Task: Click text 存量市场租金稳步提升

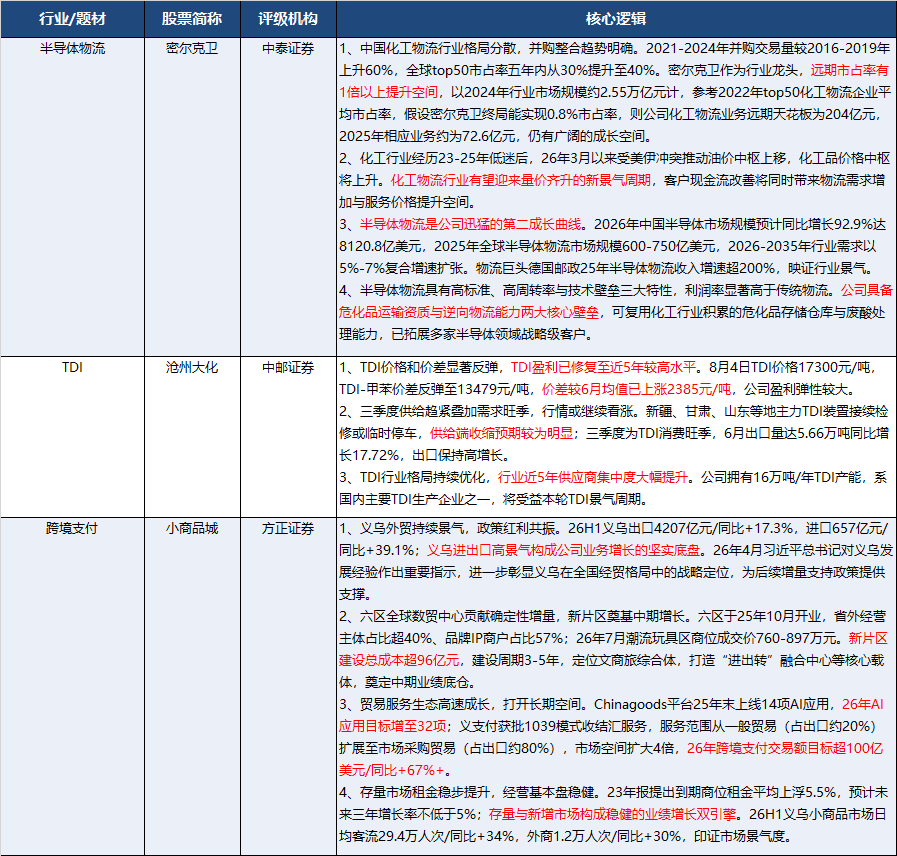Action: 424,792
